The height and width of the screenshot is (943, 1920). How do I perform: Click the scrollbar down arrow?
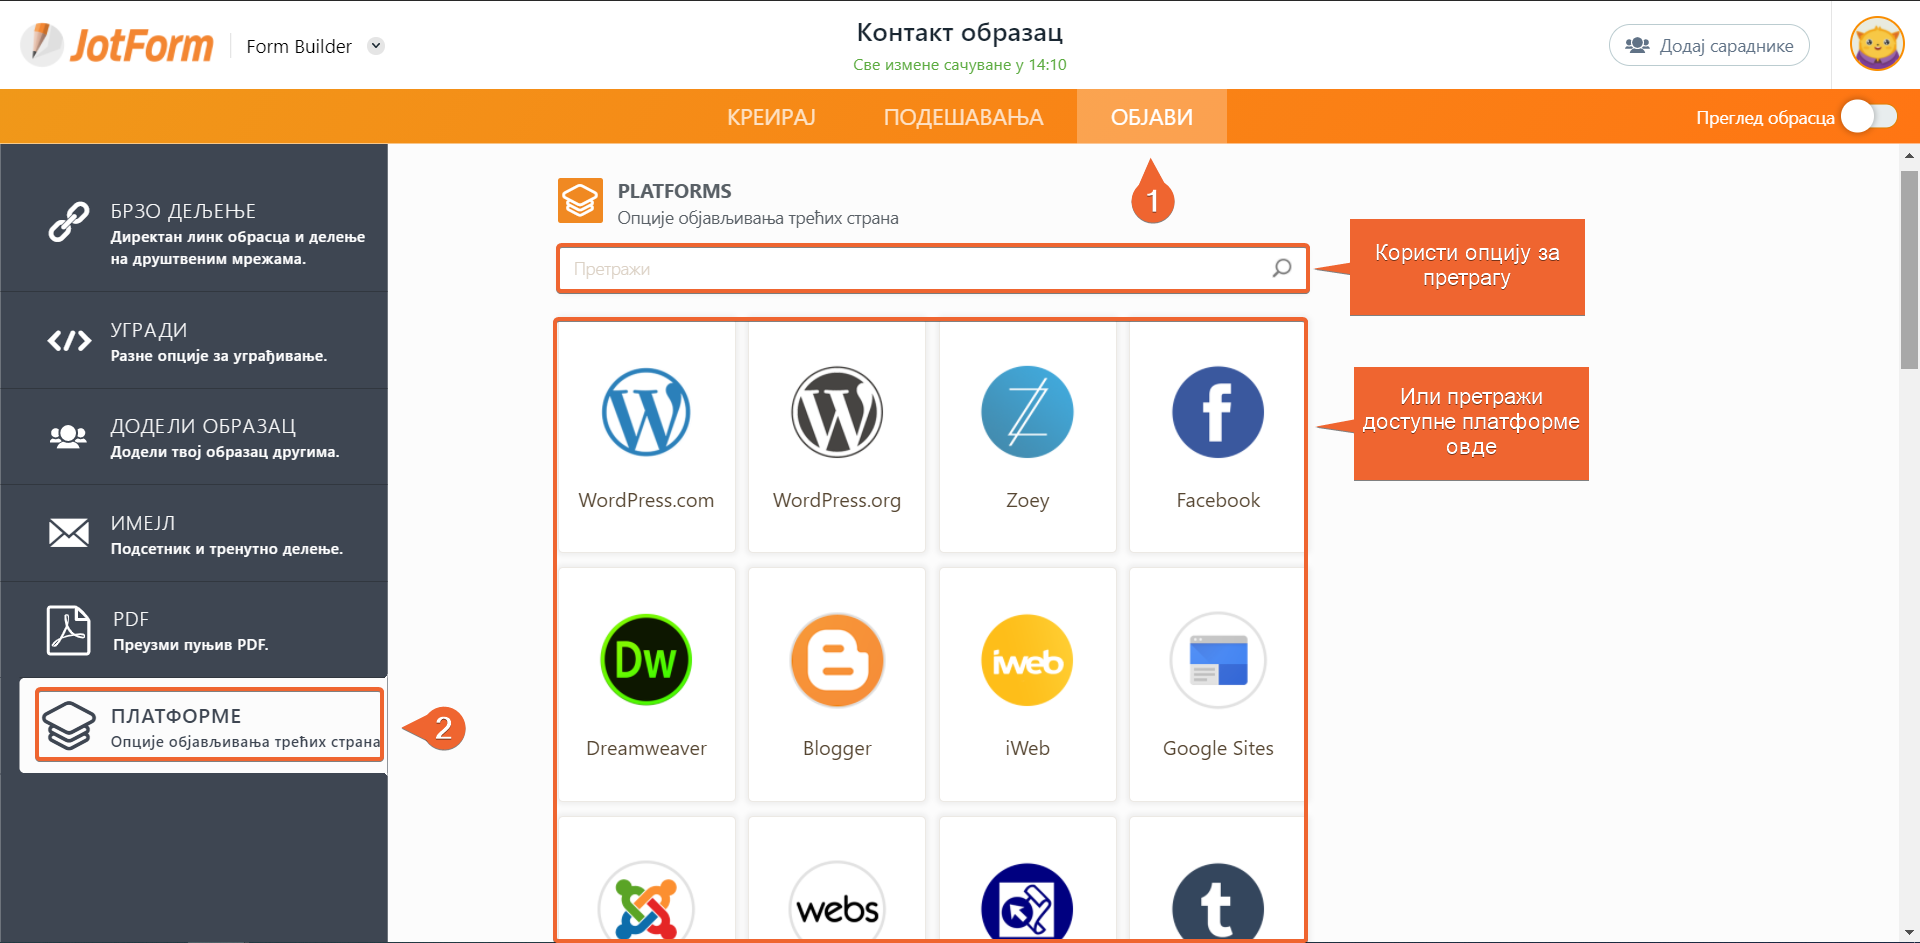coord(1909,933)
